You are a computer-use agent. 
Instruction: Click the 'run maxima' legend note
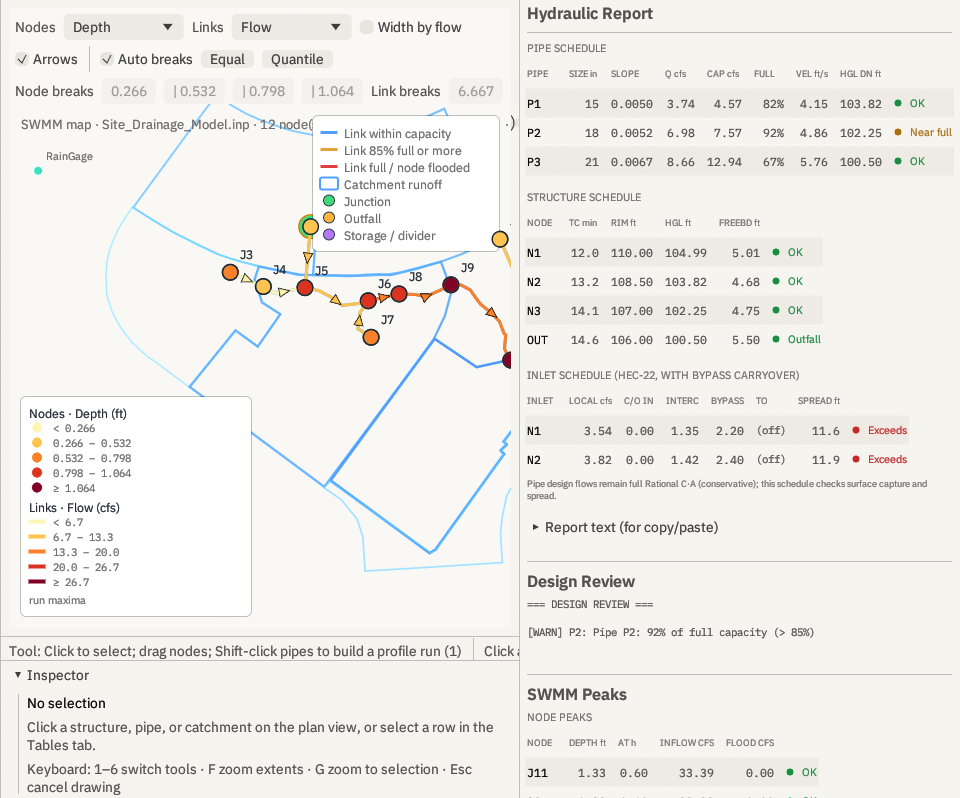57,600
